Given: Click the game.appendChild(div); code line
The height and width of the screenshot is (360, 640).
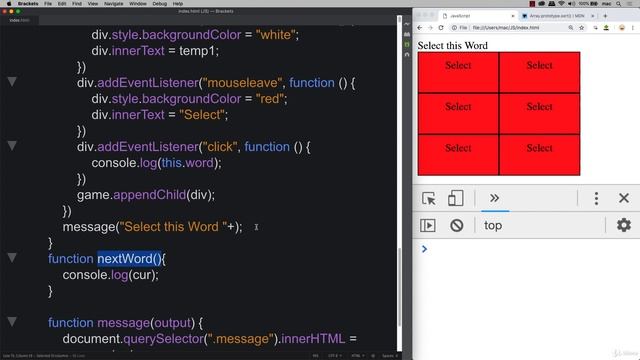Looking at the screenshot, I should coord(146,195).
